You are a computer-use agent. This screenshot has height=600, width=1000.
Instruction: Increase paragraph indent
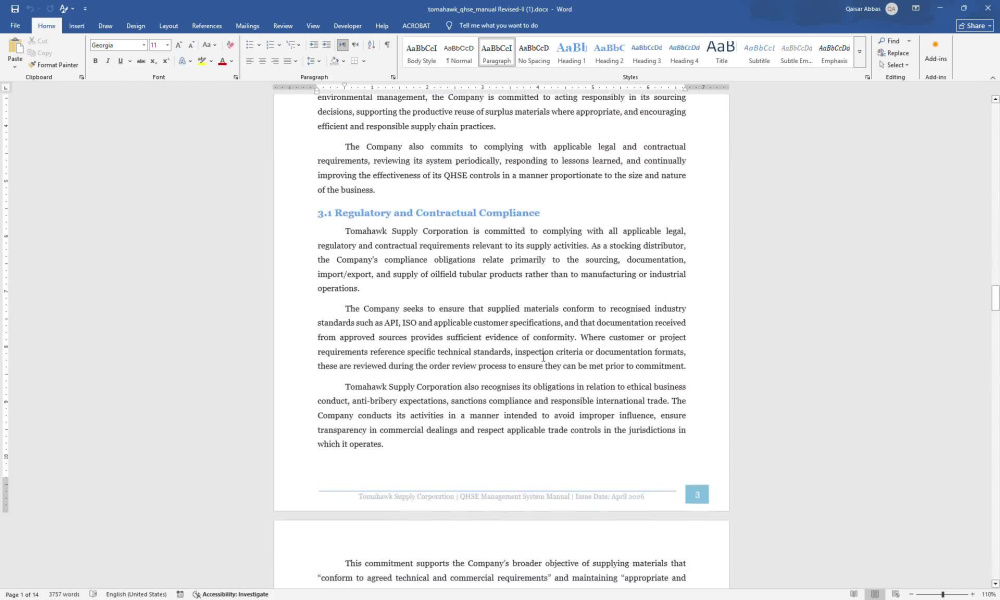point(327,45)
